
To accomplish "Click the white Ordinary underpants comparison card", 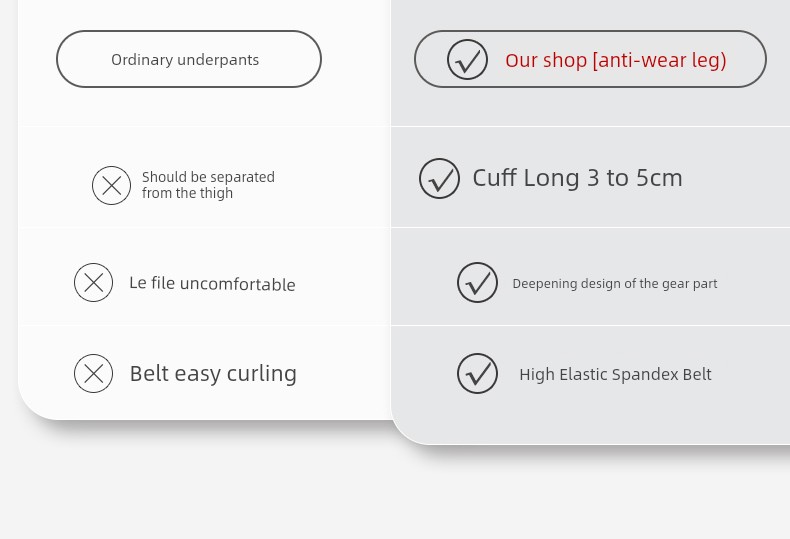I will (205, 210).
